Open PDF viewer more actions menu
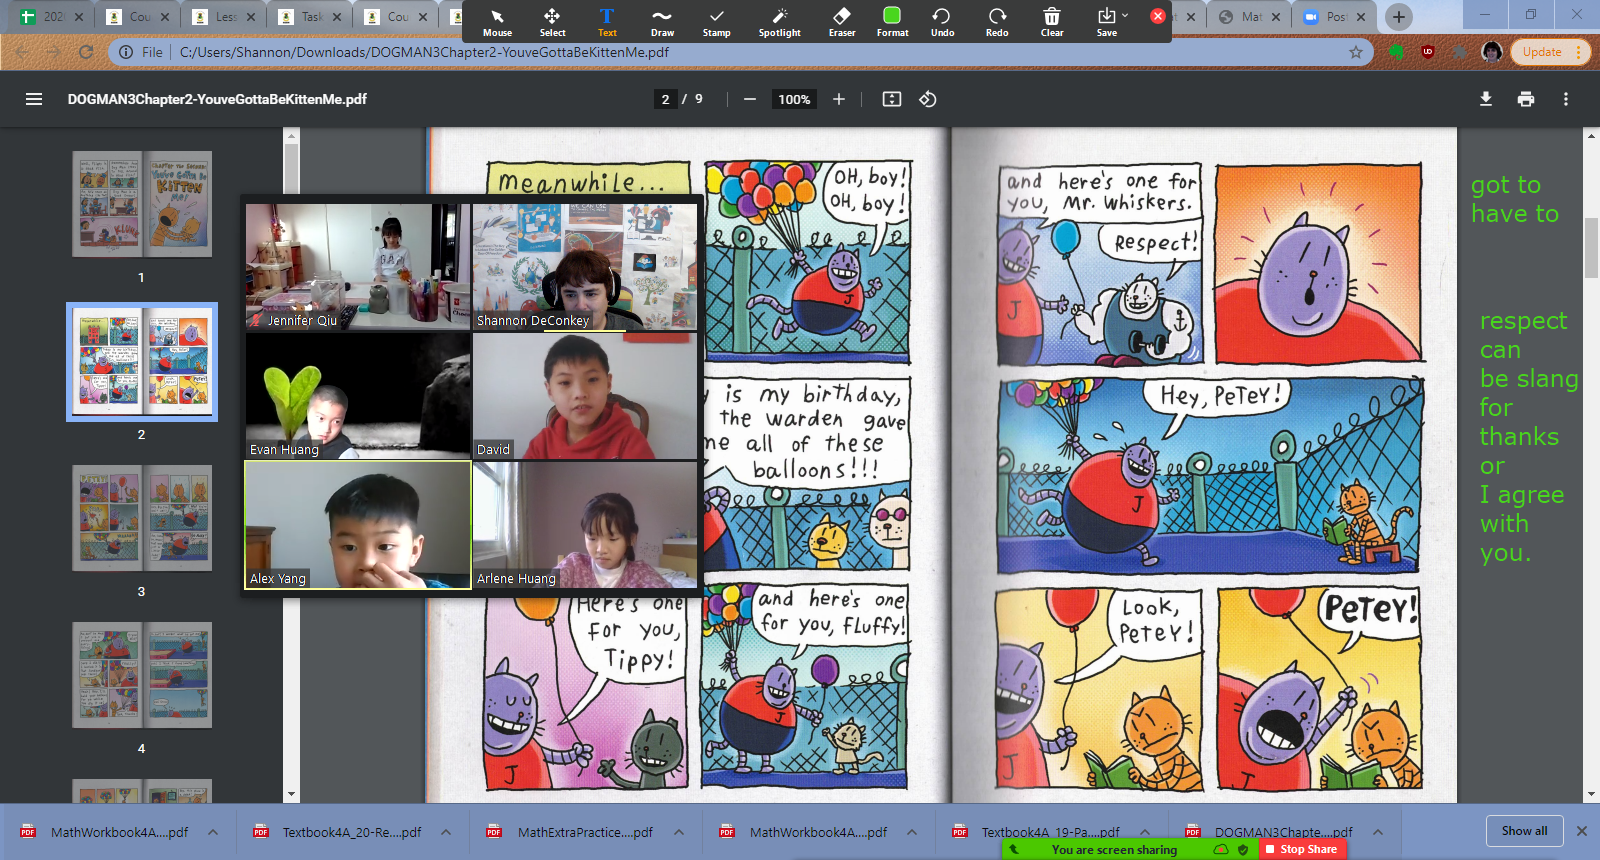1600x860 pixels. (1566, 99)
